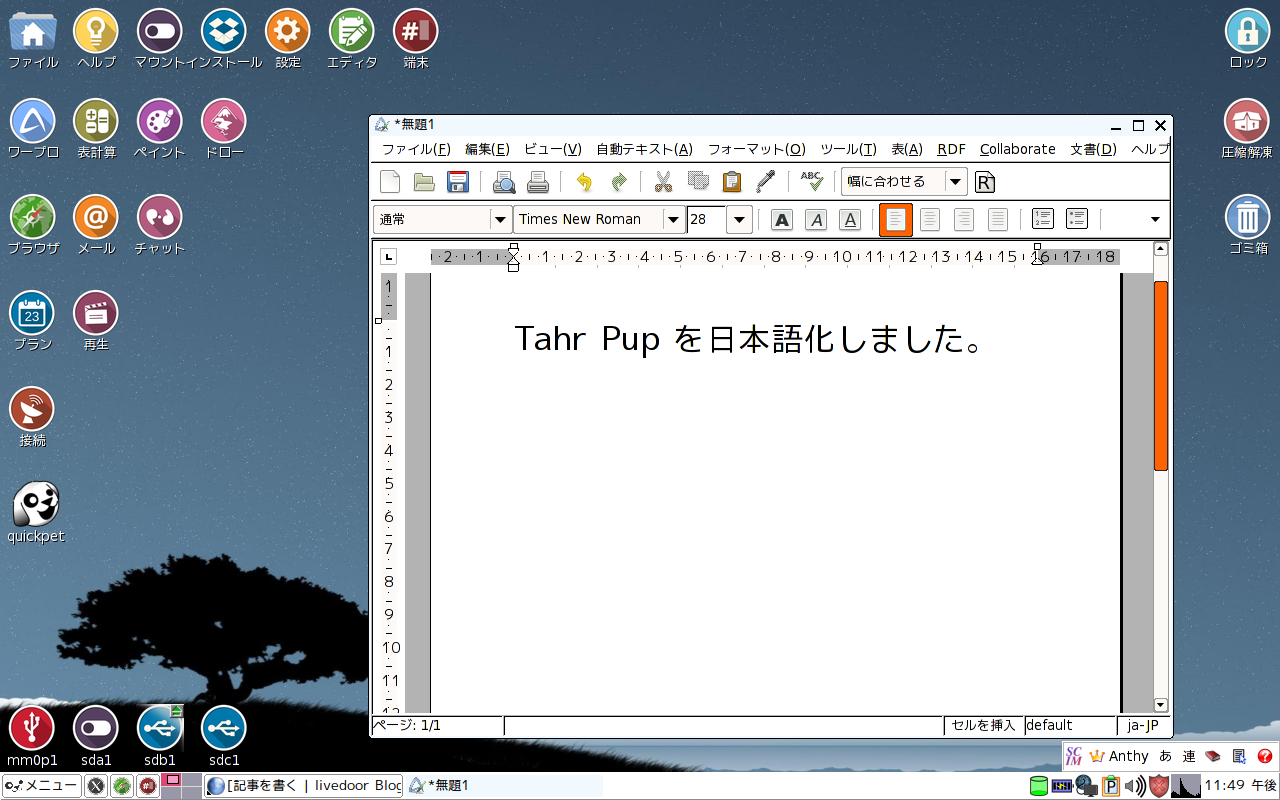Click the volume speaker tray icon
This screenshot has width=1280, height=800.
pyautogui.click(x=1136, y=786)
